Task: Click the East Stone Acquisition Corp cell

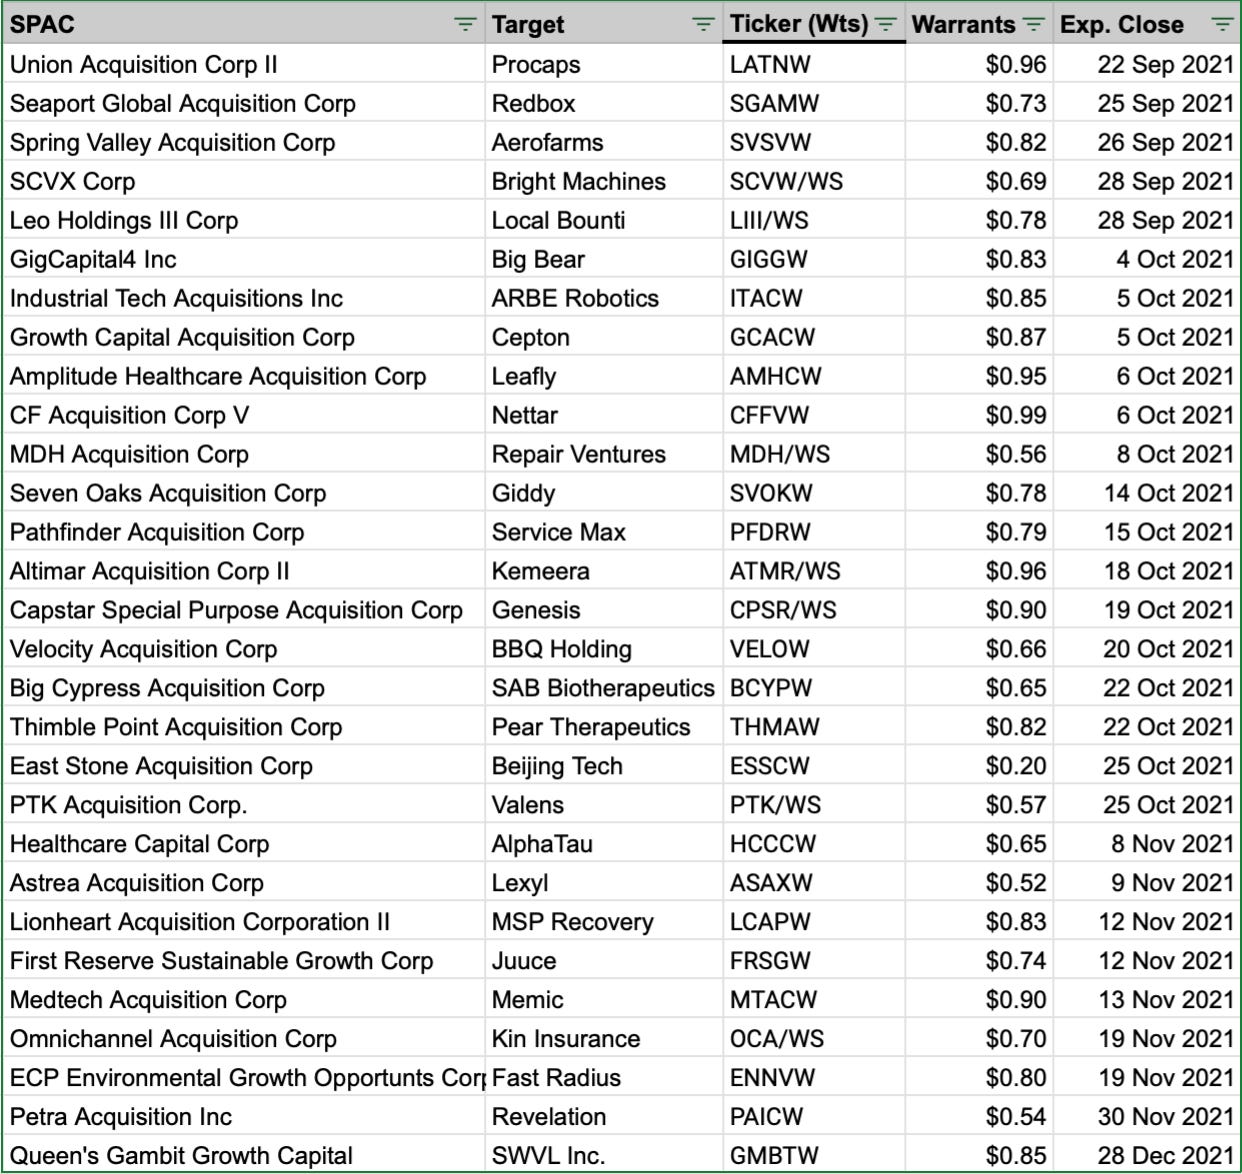Action: (x=244, y=767)
